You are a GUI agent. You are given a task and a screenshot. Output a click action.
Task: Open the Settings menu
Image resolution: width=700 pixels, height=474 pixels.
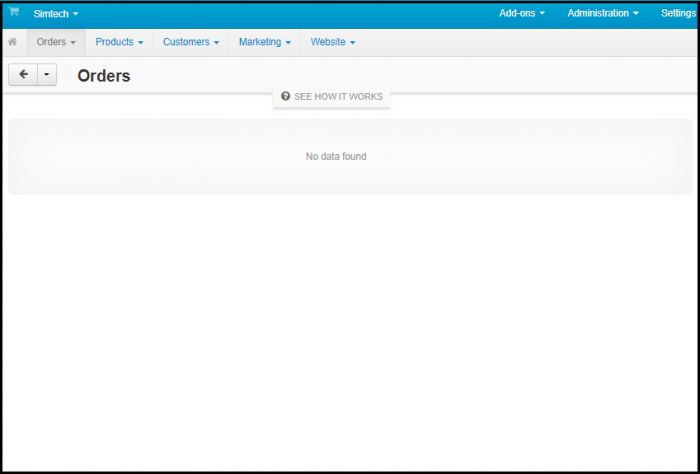pyautogui.click(x=679, y=13)
